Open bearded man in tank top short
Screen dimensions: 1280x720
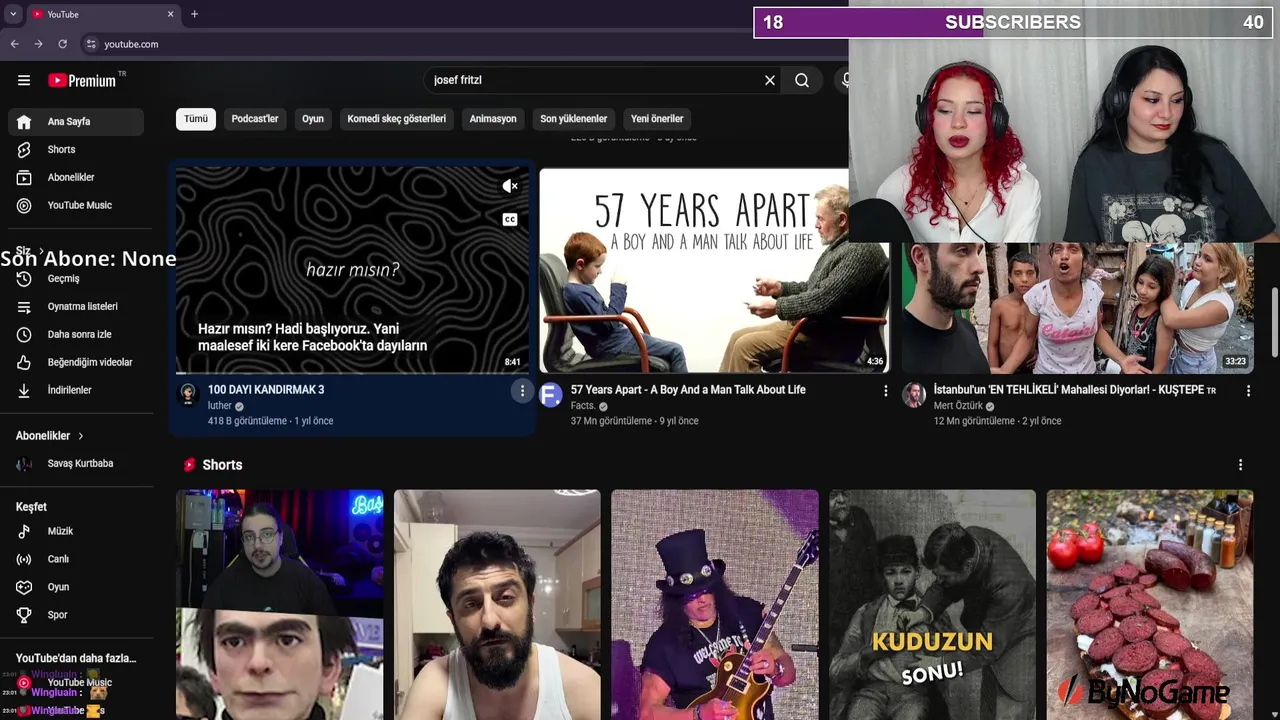click(x=497, y=605)
